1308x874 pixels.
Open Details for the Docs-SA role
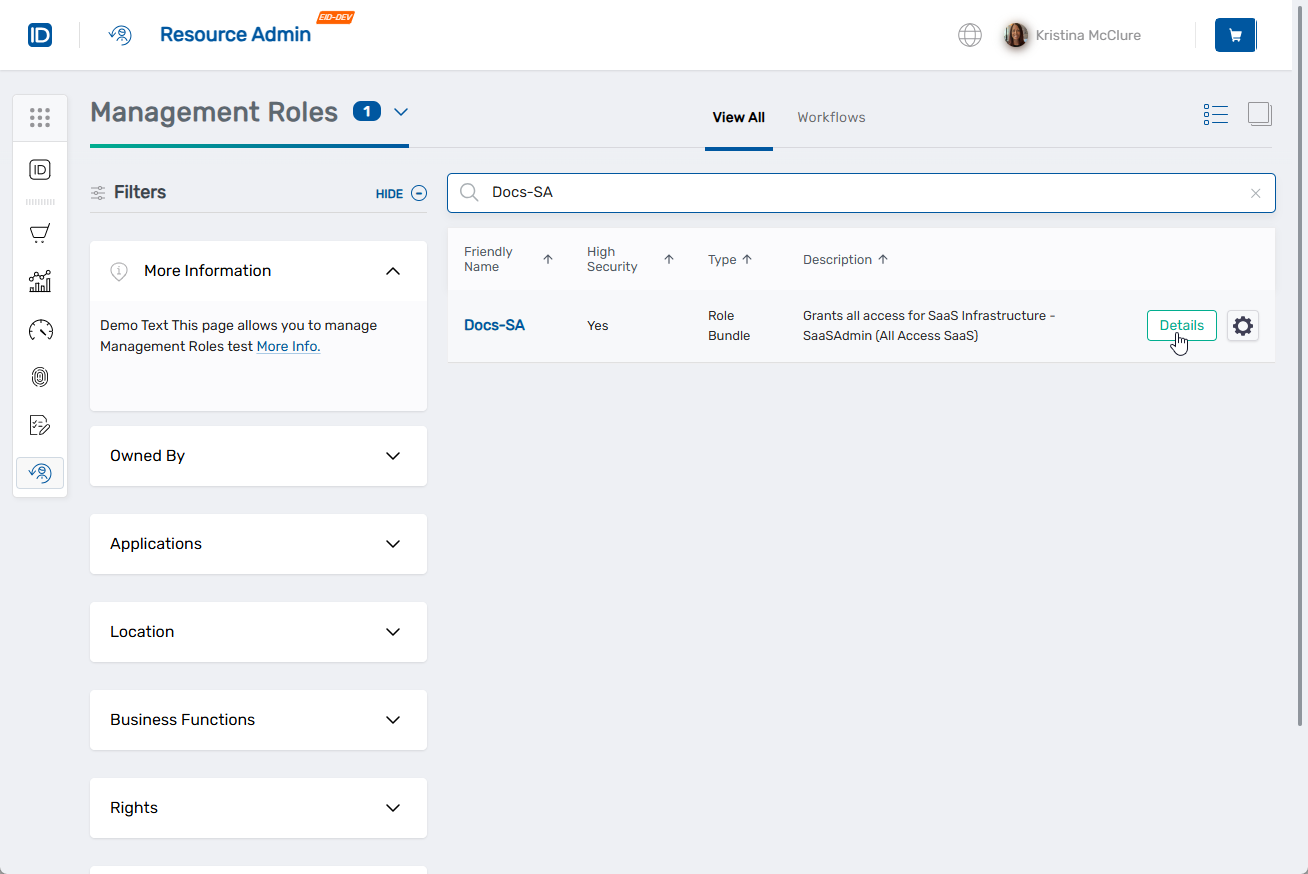click(x=1181, y=325)
